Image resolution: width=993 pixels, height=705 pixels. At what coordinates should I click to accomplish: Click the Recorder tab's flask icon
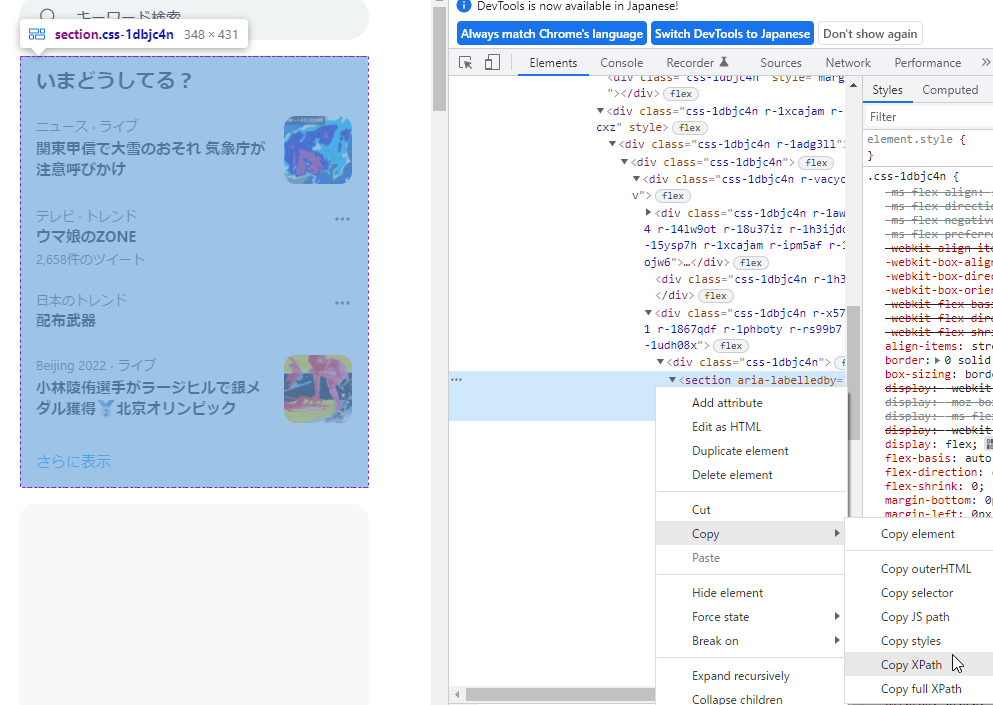[x=724, y=62]
